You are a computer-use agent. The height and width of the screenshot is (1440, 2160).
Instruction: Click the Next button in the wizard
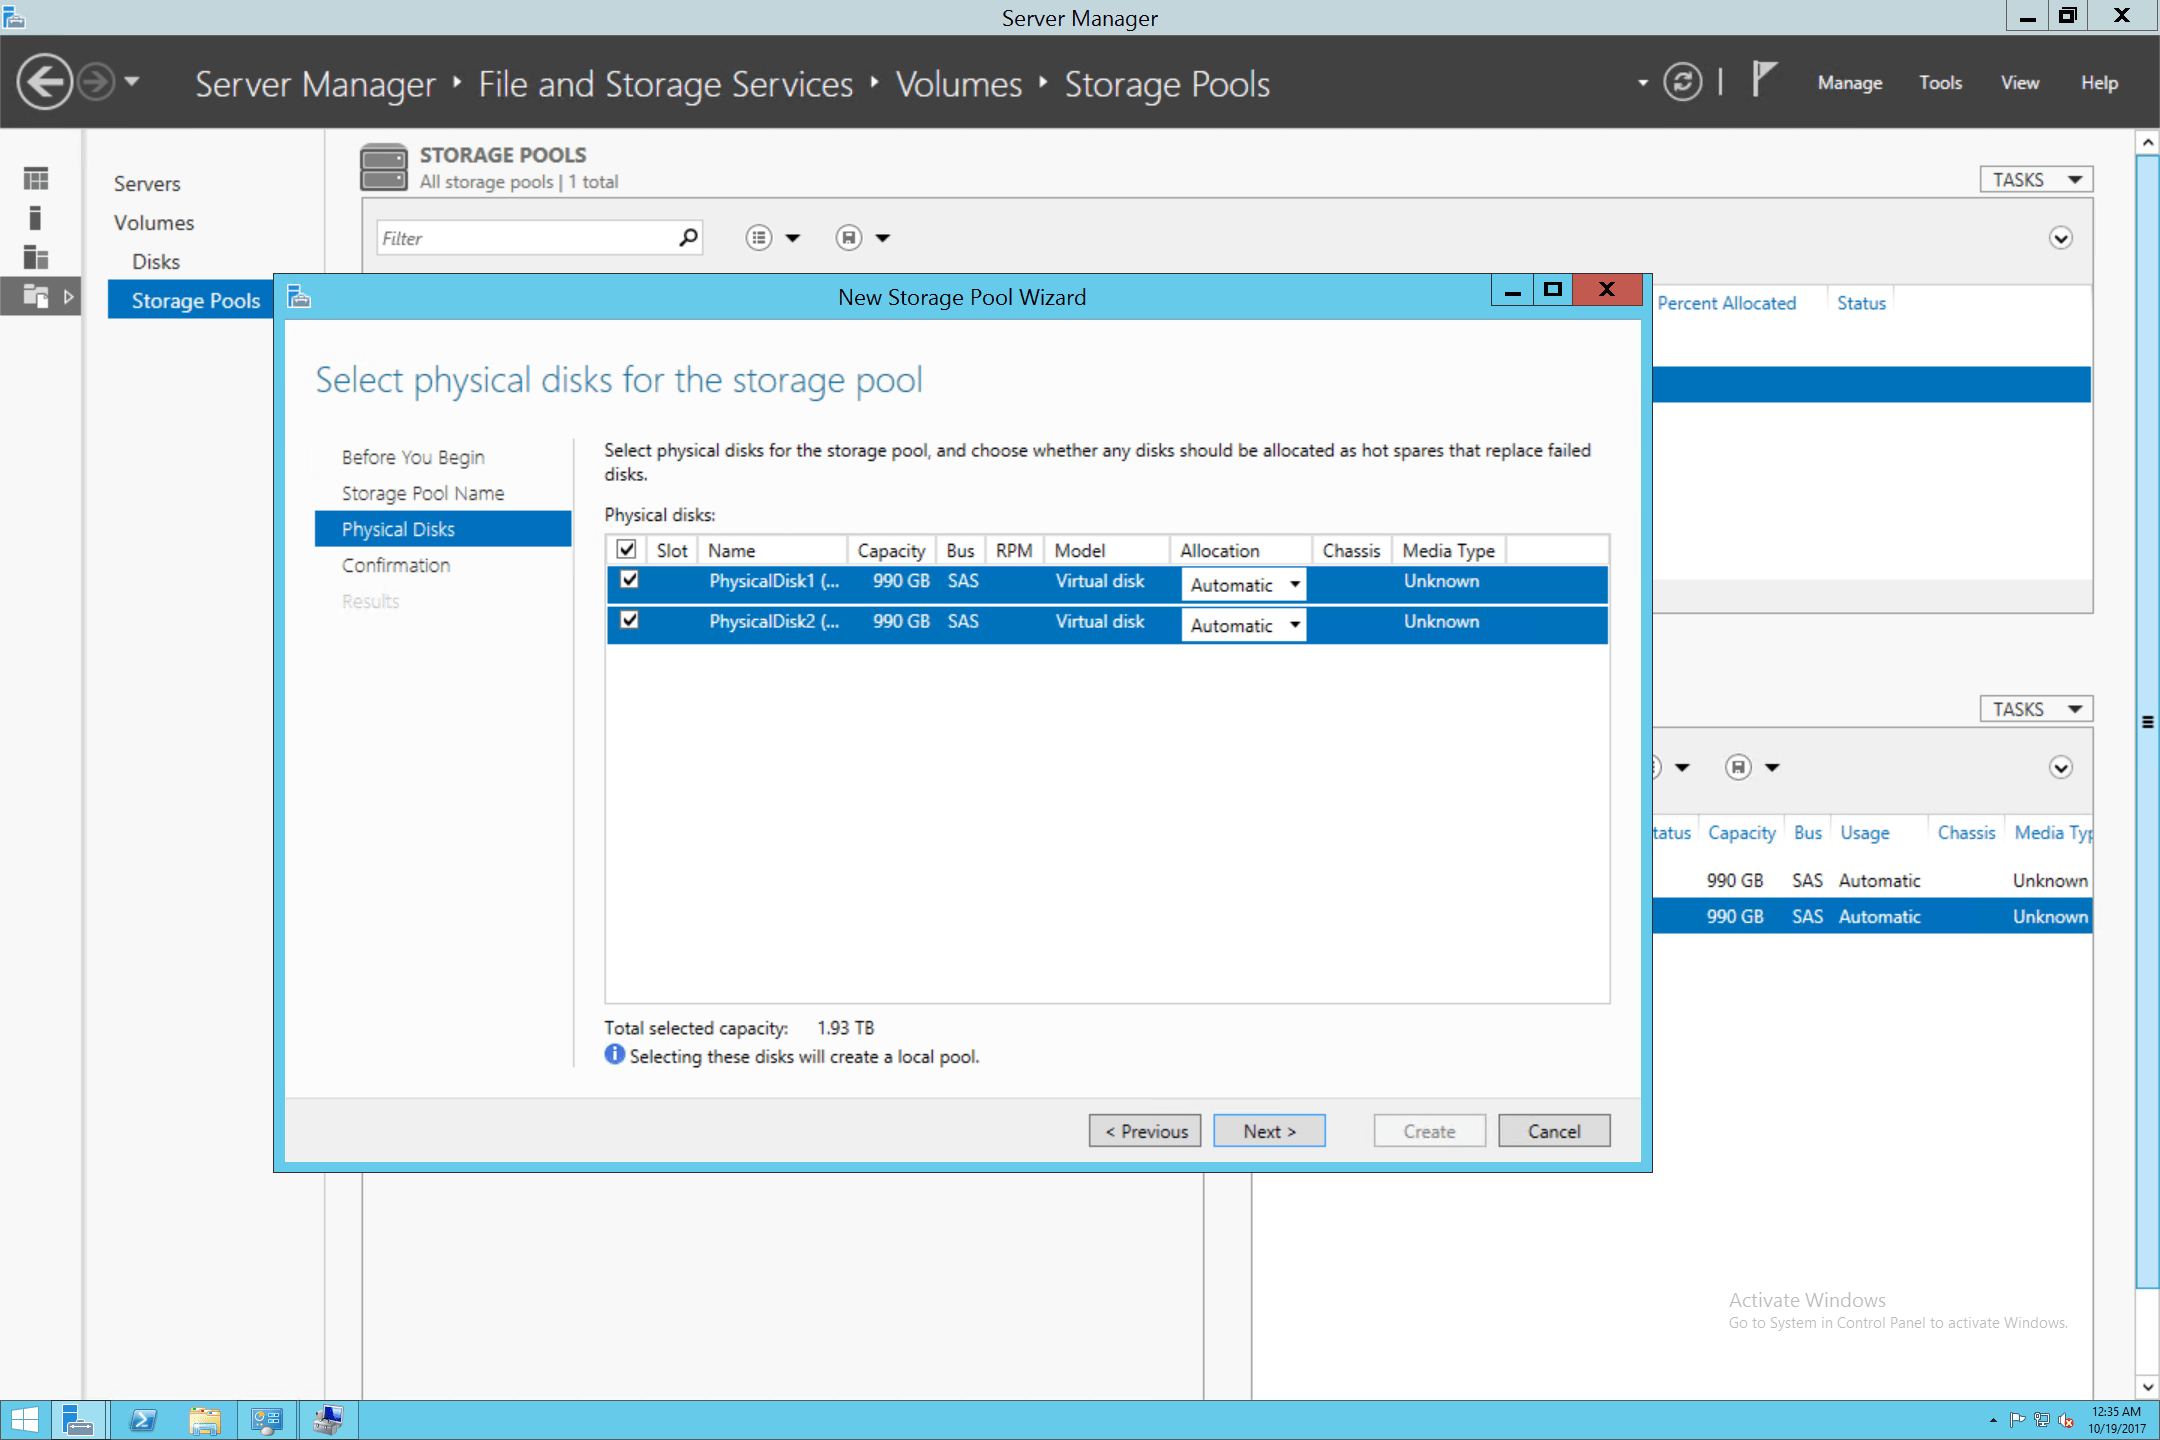[x=1268, y=1130]
